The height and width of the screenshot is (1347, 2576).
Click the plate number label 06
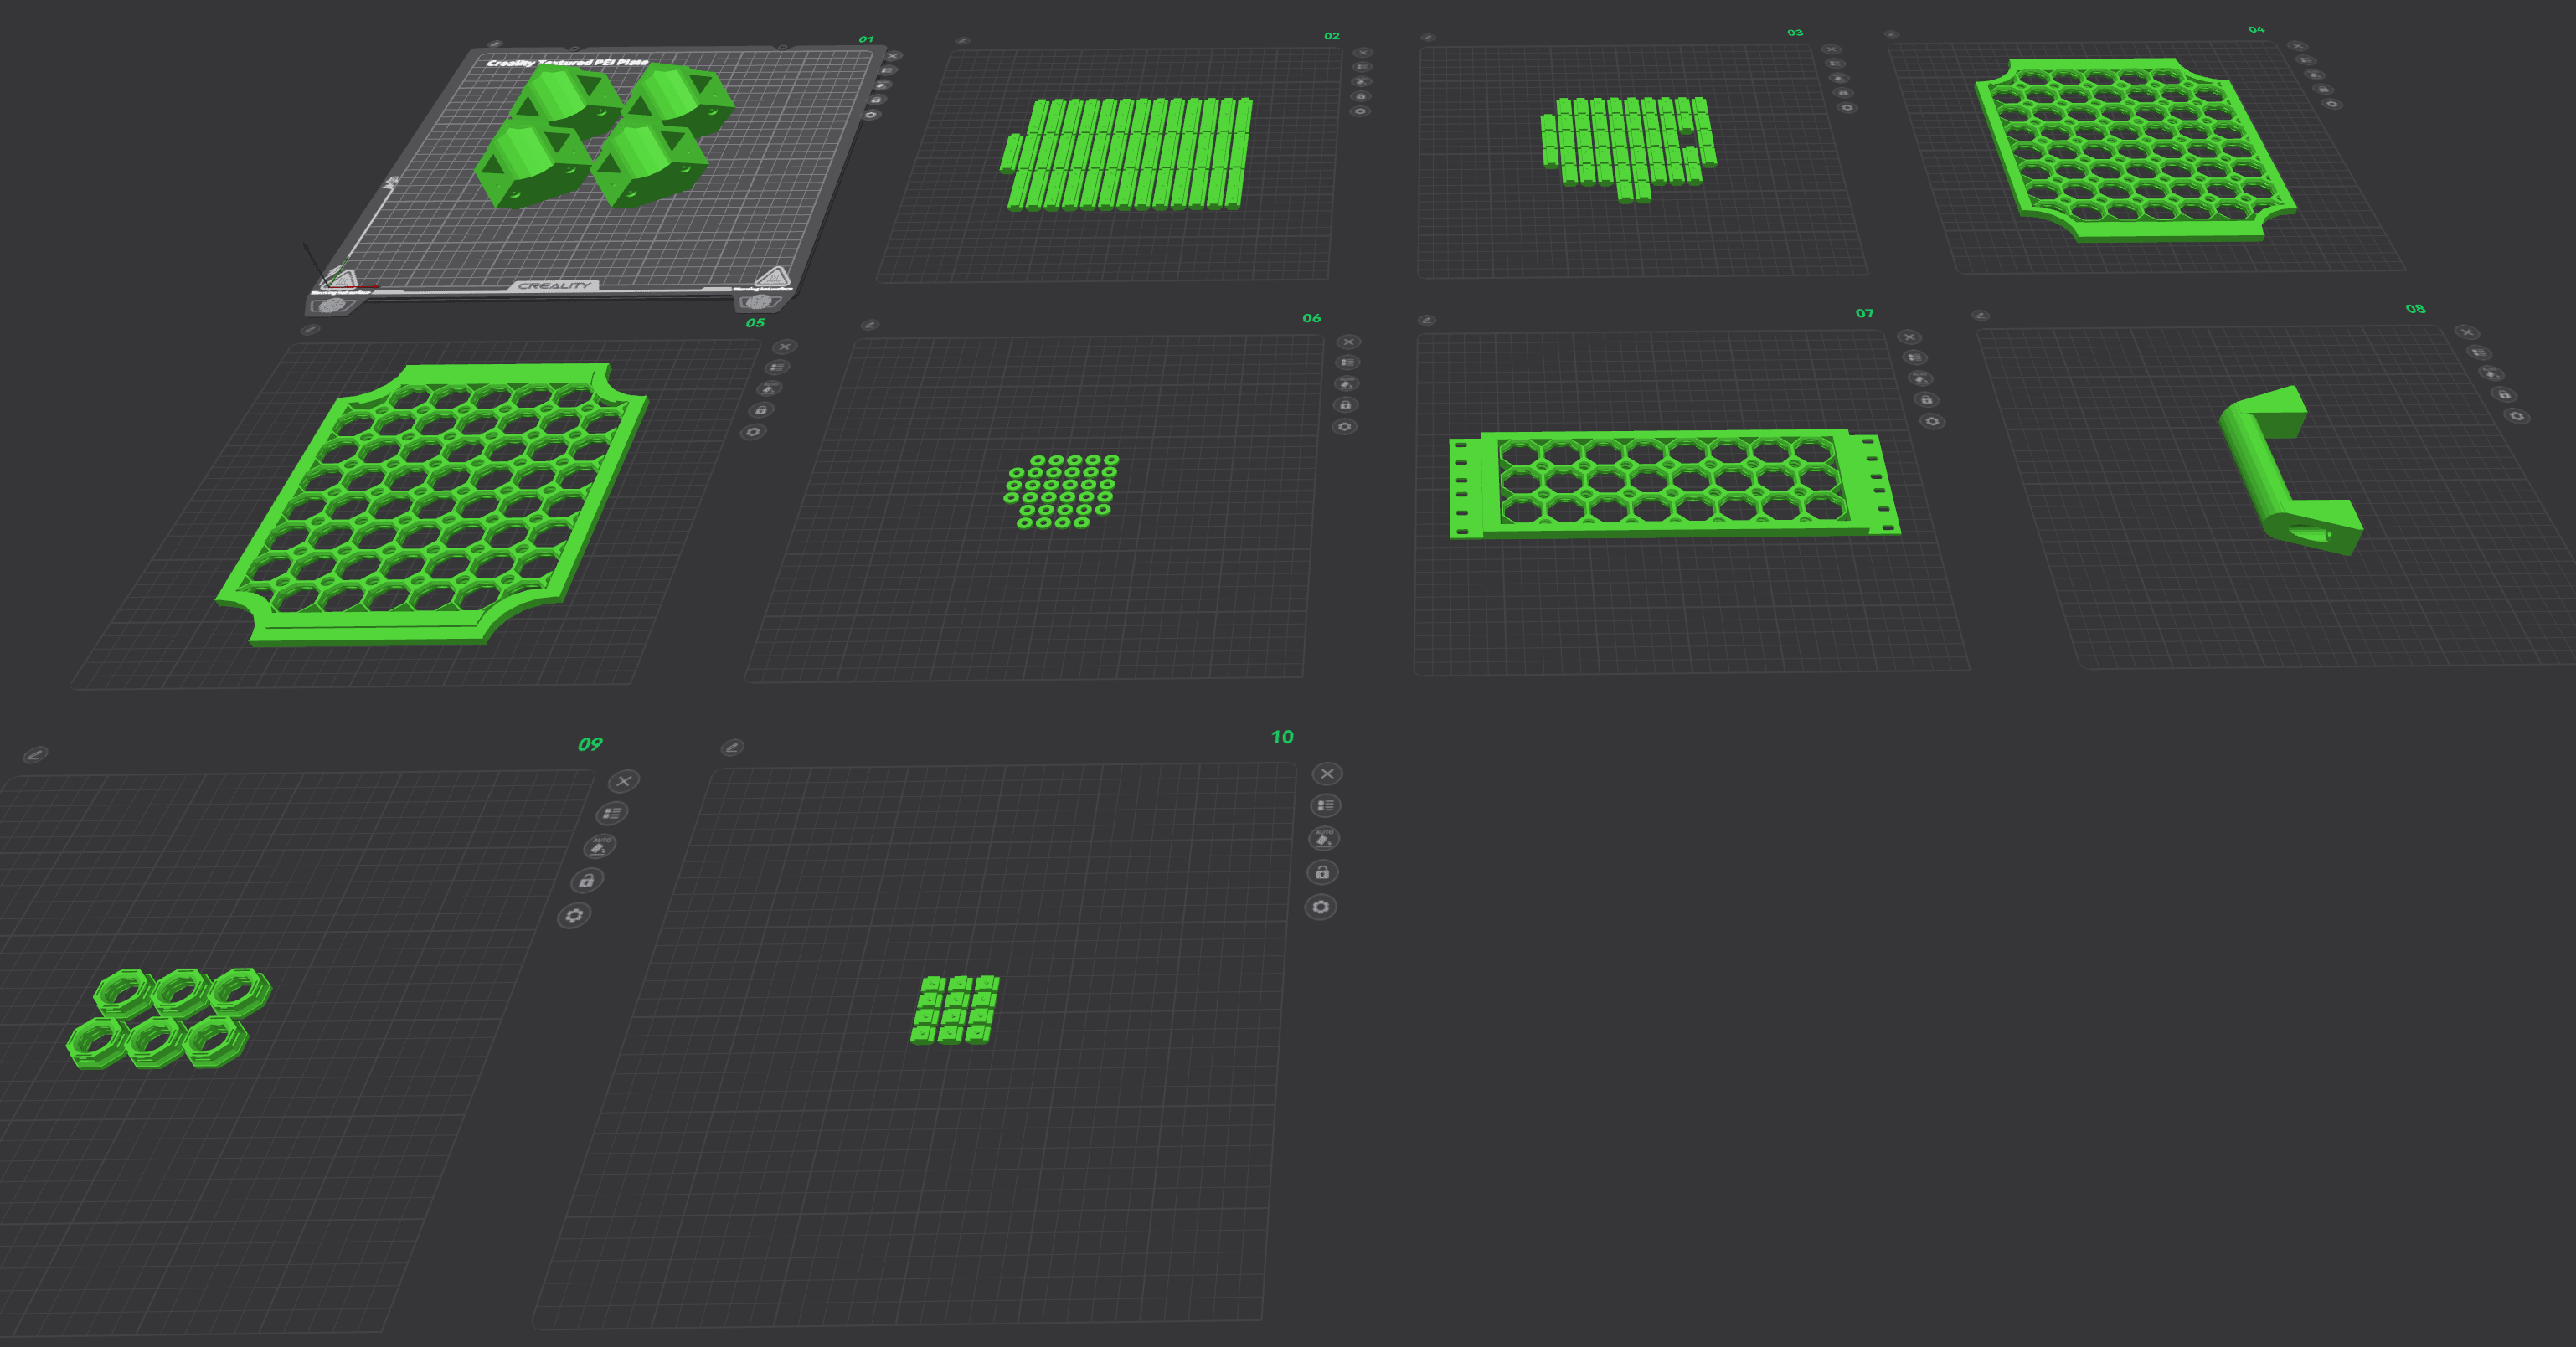pos(1312,318)
